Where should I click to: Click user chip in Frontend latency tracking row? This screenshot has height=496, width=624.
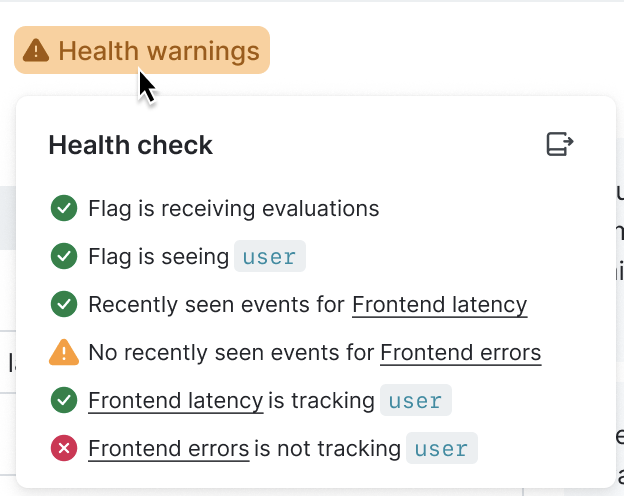coord(415,401)
